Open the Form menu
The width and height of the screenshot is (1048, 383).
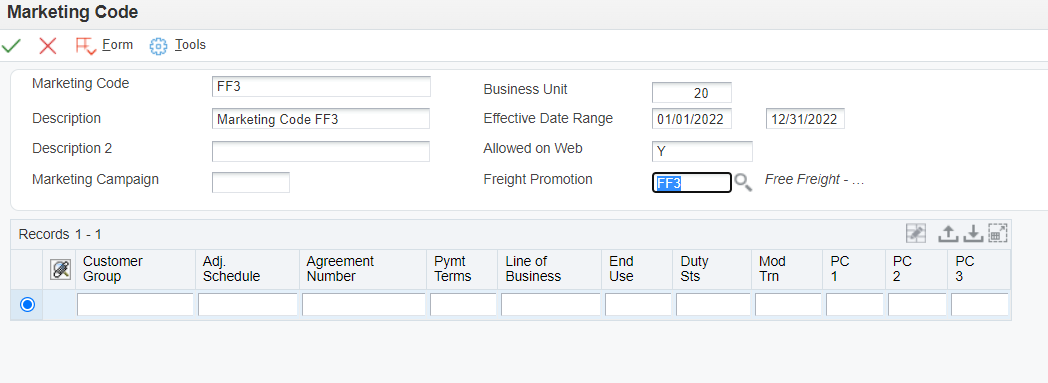[x=118, y=45]
